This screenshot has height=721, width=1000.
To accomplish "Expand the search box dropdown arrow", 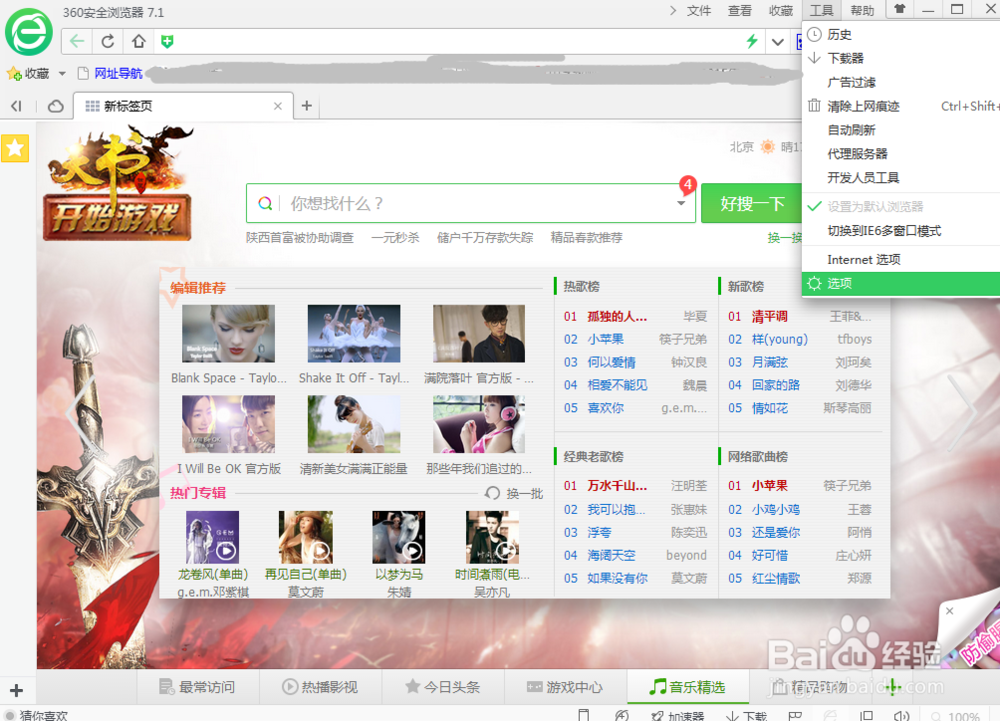I will [681, 203].
